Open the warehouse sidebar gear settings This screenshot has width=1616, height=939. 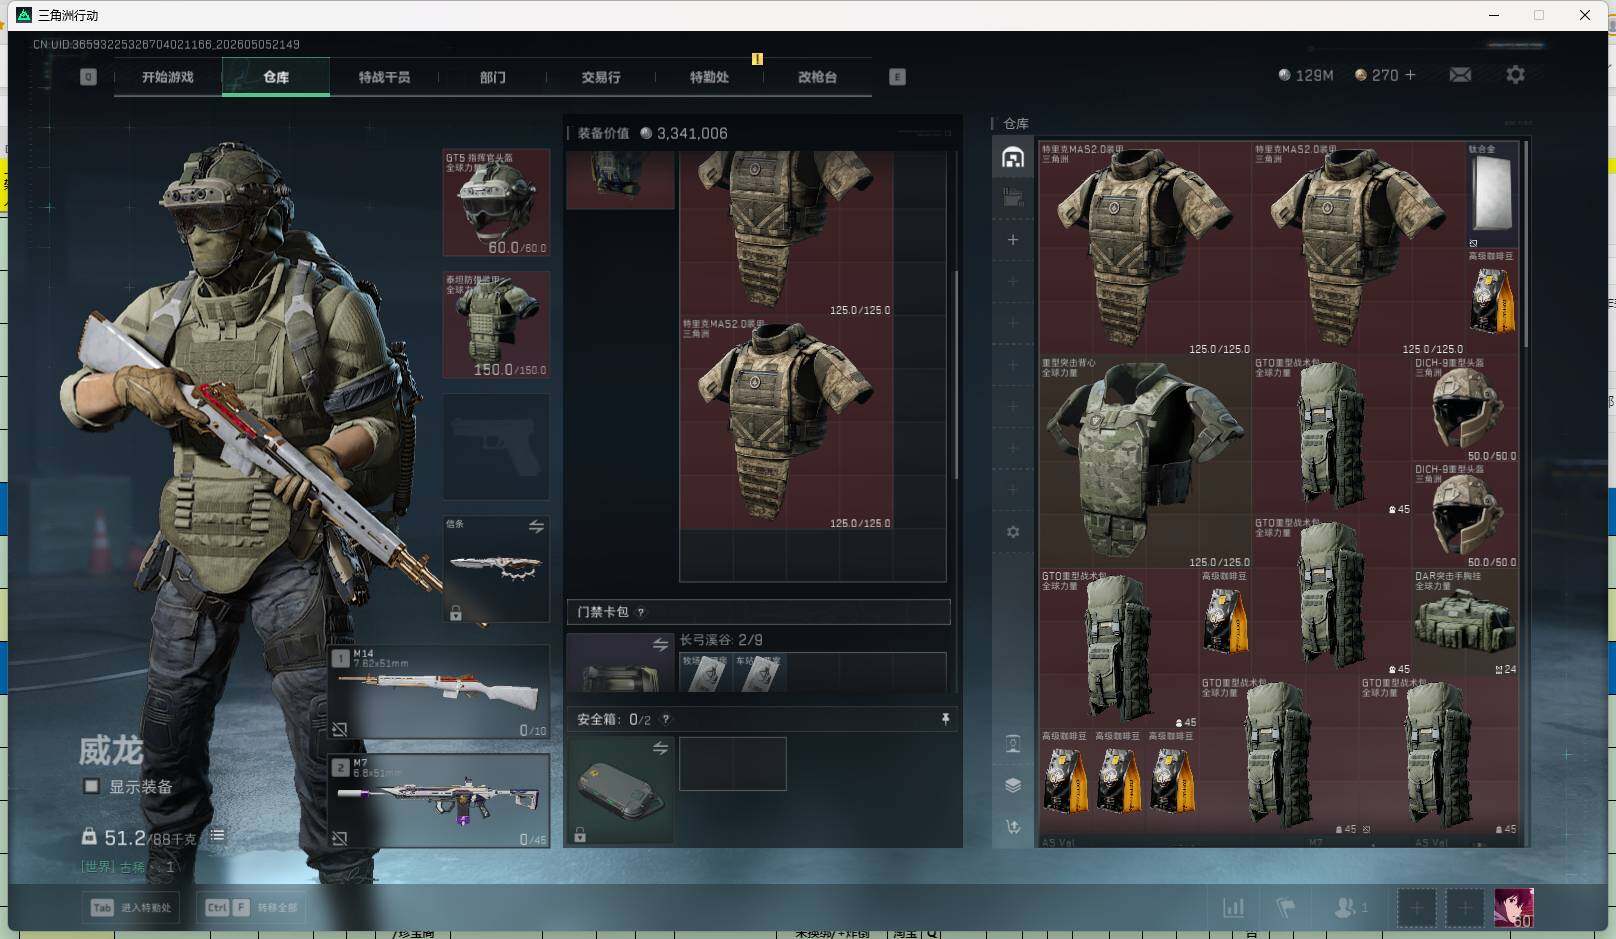[x=1013, y=532]
